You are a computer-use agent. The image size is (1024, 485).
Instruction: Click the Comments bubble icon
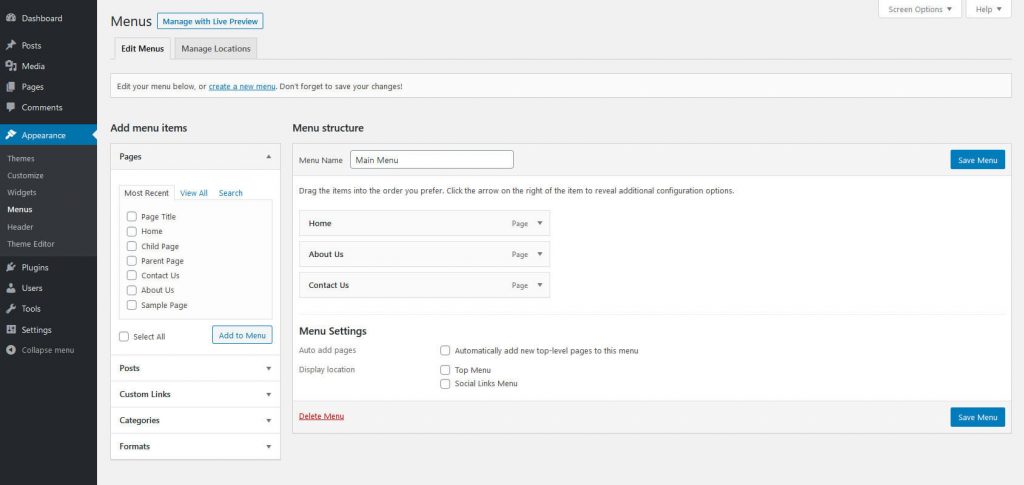coord(10,107)
